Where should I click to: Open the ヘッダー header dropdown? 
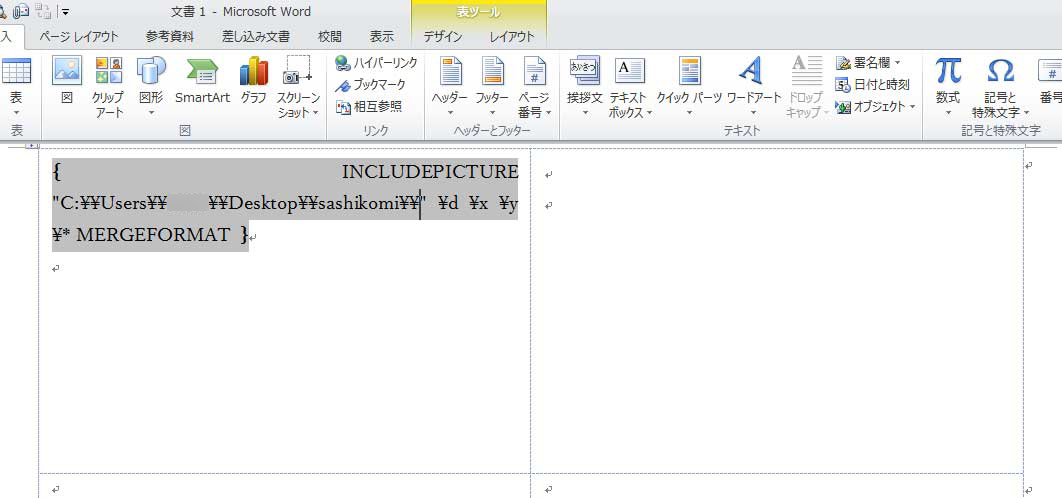pyautogui.click(x=450, y=84)
